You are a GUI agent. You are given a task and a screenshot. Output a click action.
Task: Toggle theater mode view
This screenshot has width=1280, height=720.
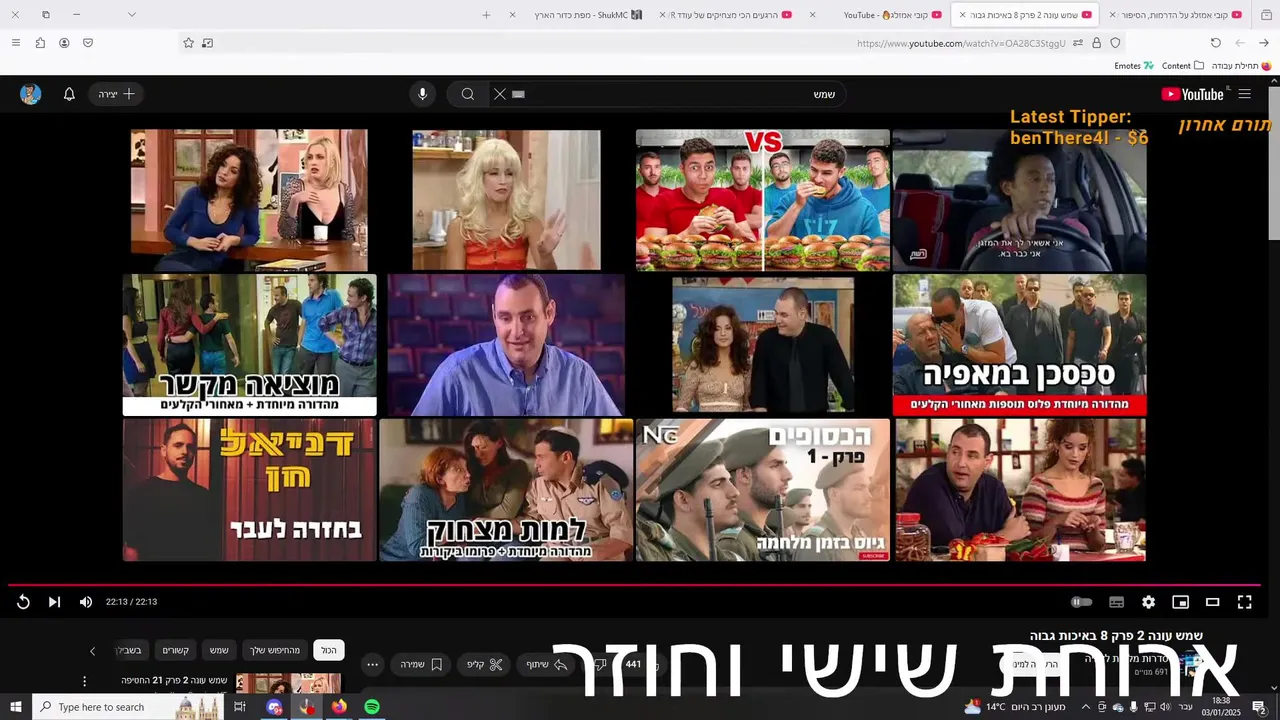tap(1213, 602)
